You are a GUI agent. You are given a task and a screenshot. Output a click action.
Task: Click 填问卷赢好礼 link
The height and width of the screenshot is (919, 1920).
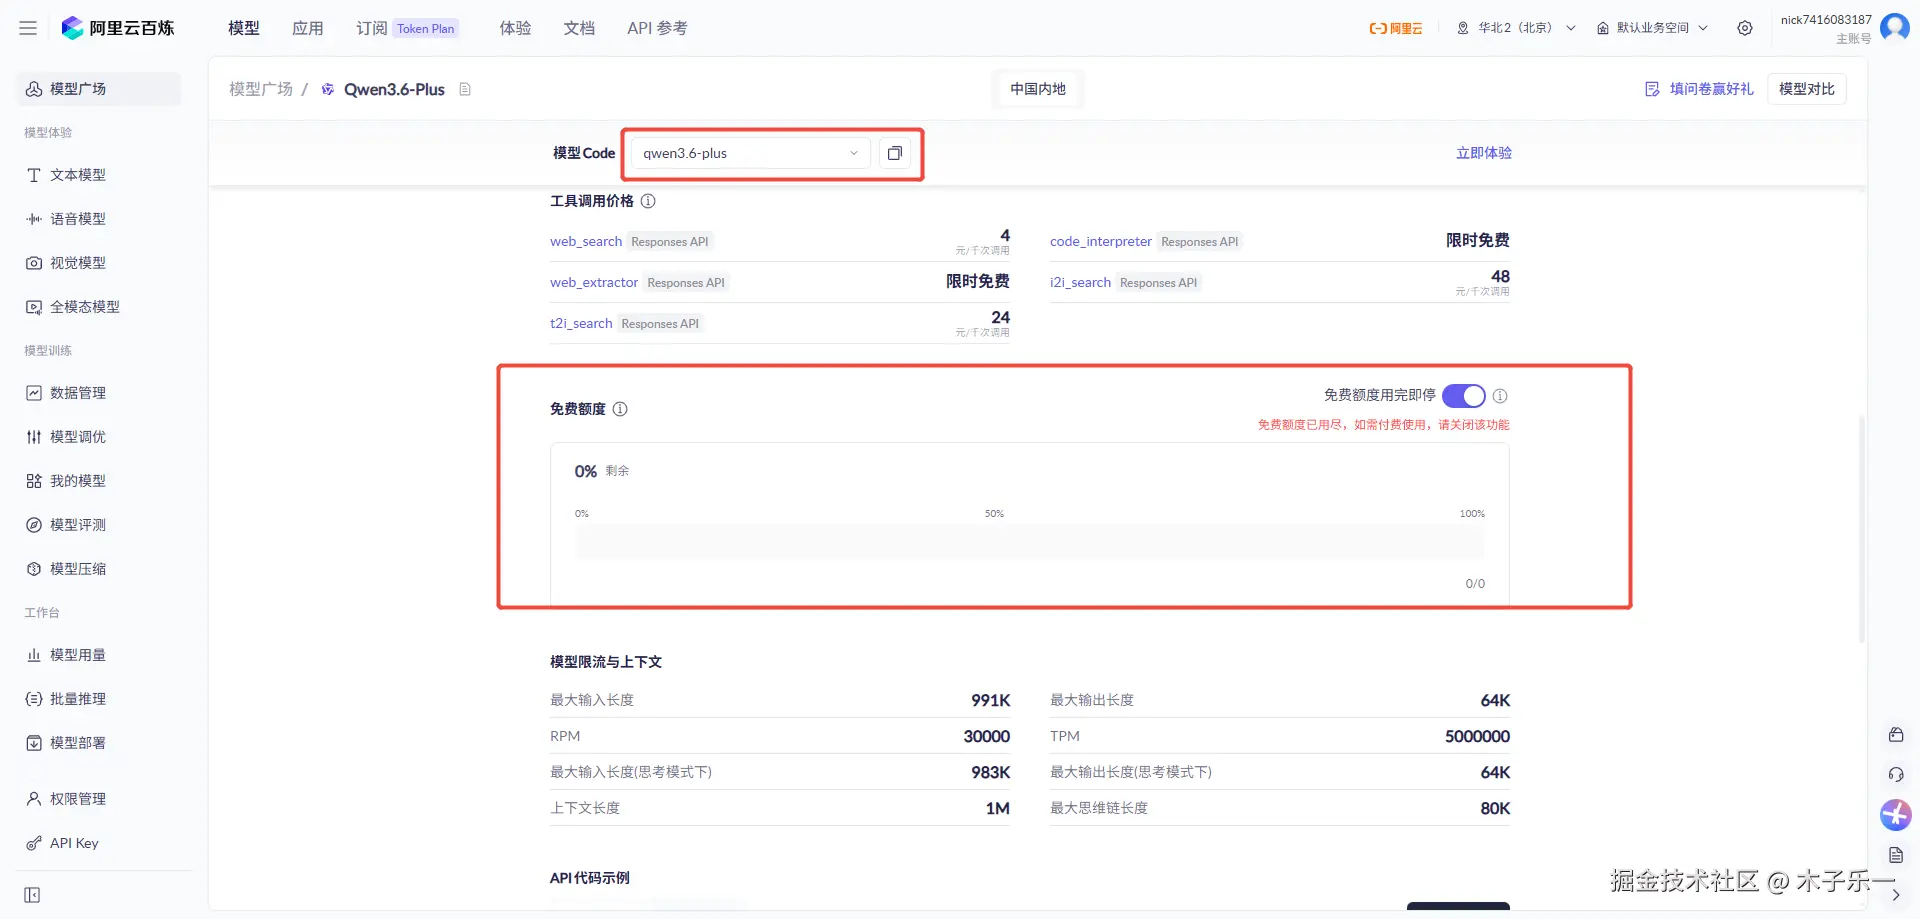pyautogui.click(x=1699, y=89)
